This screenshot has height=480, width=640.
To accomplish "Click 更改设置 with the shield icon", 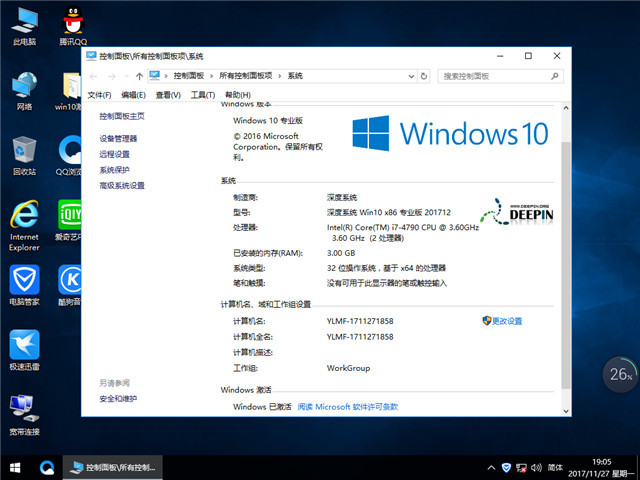I will 502,321.
